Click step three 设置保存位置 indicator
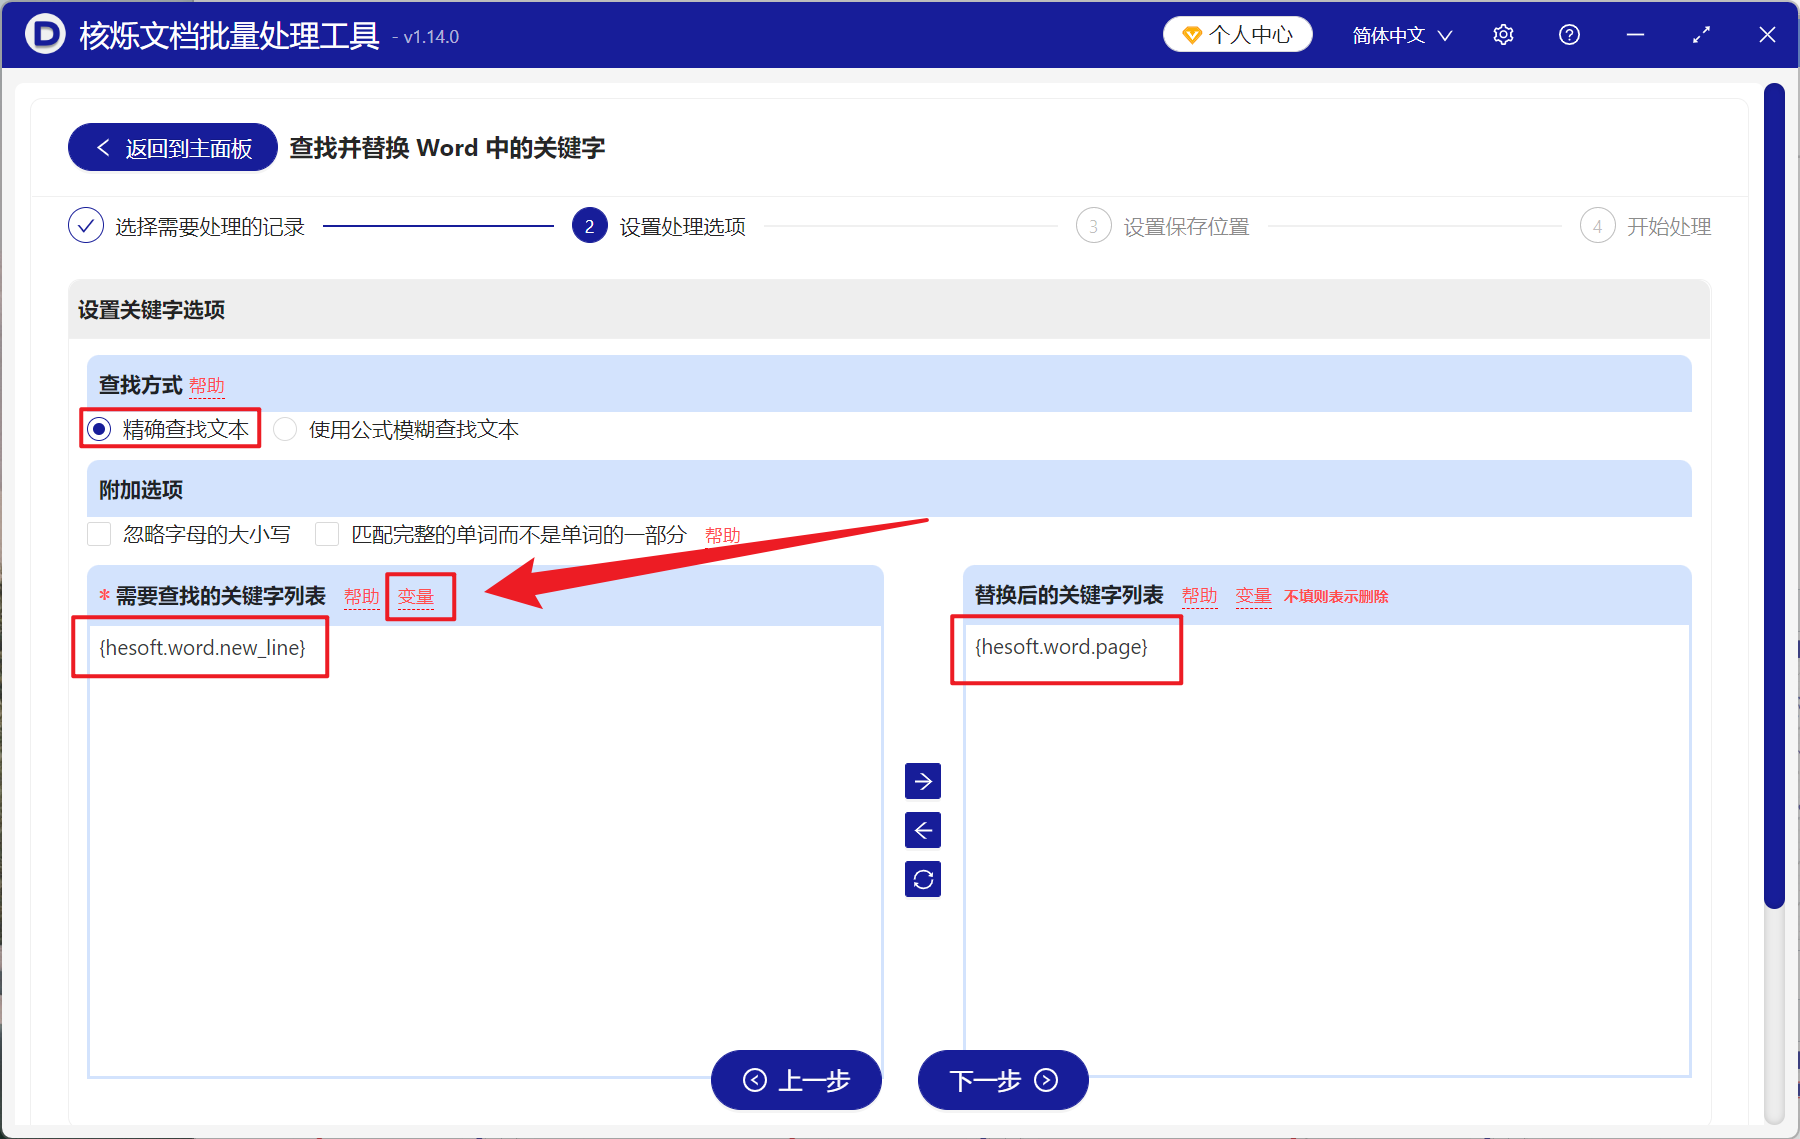 (1093, 226)
